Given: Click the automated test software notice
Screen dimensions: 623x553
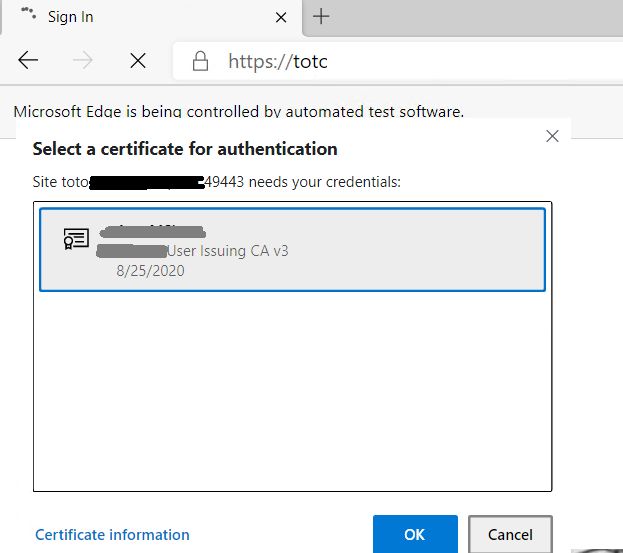Looking at the screenshot, I should tap(239, 112).
